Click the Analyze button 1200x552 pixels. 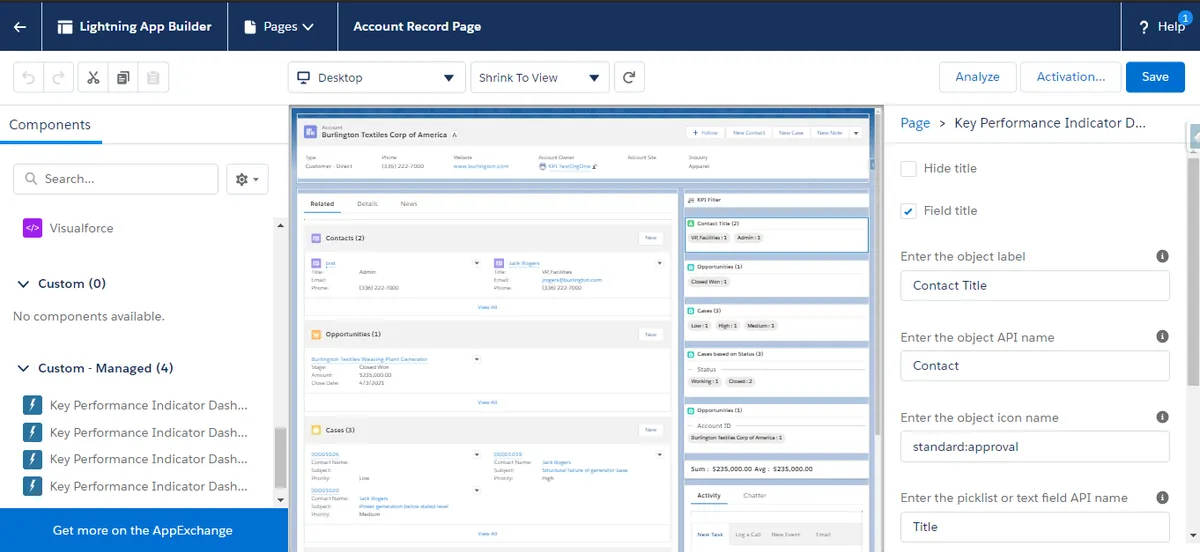pyautogui.click(x=977, y=77)
